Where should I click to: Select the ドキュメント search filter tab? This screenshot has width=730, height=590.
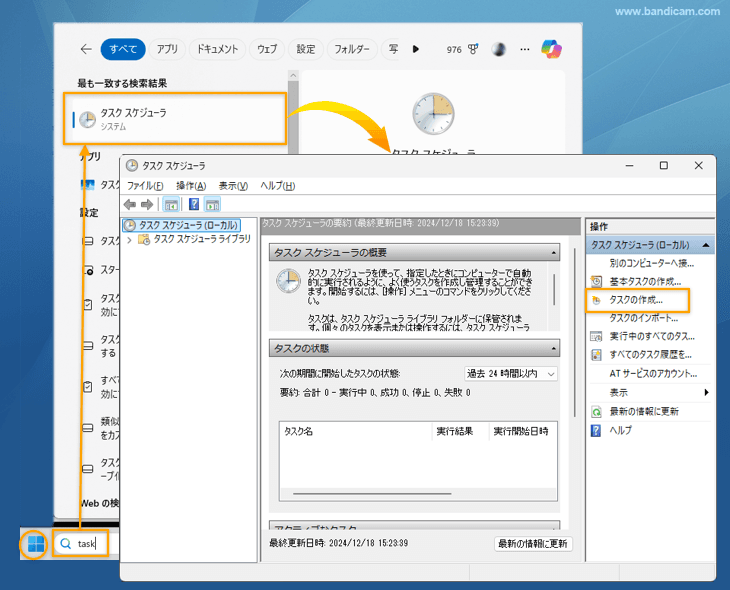[217, 49]
